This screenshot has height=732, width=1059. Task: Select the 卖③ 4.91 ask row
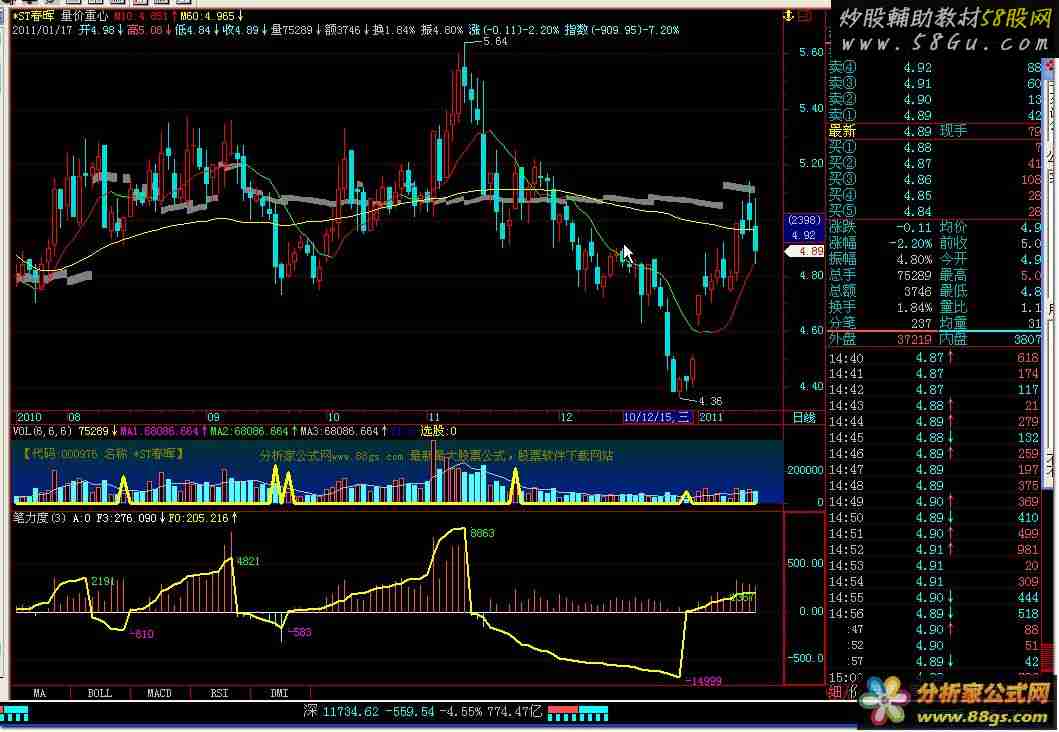tap(935, 84)
